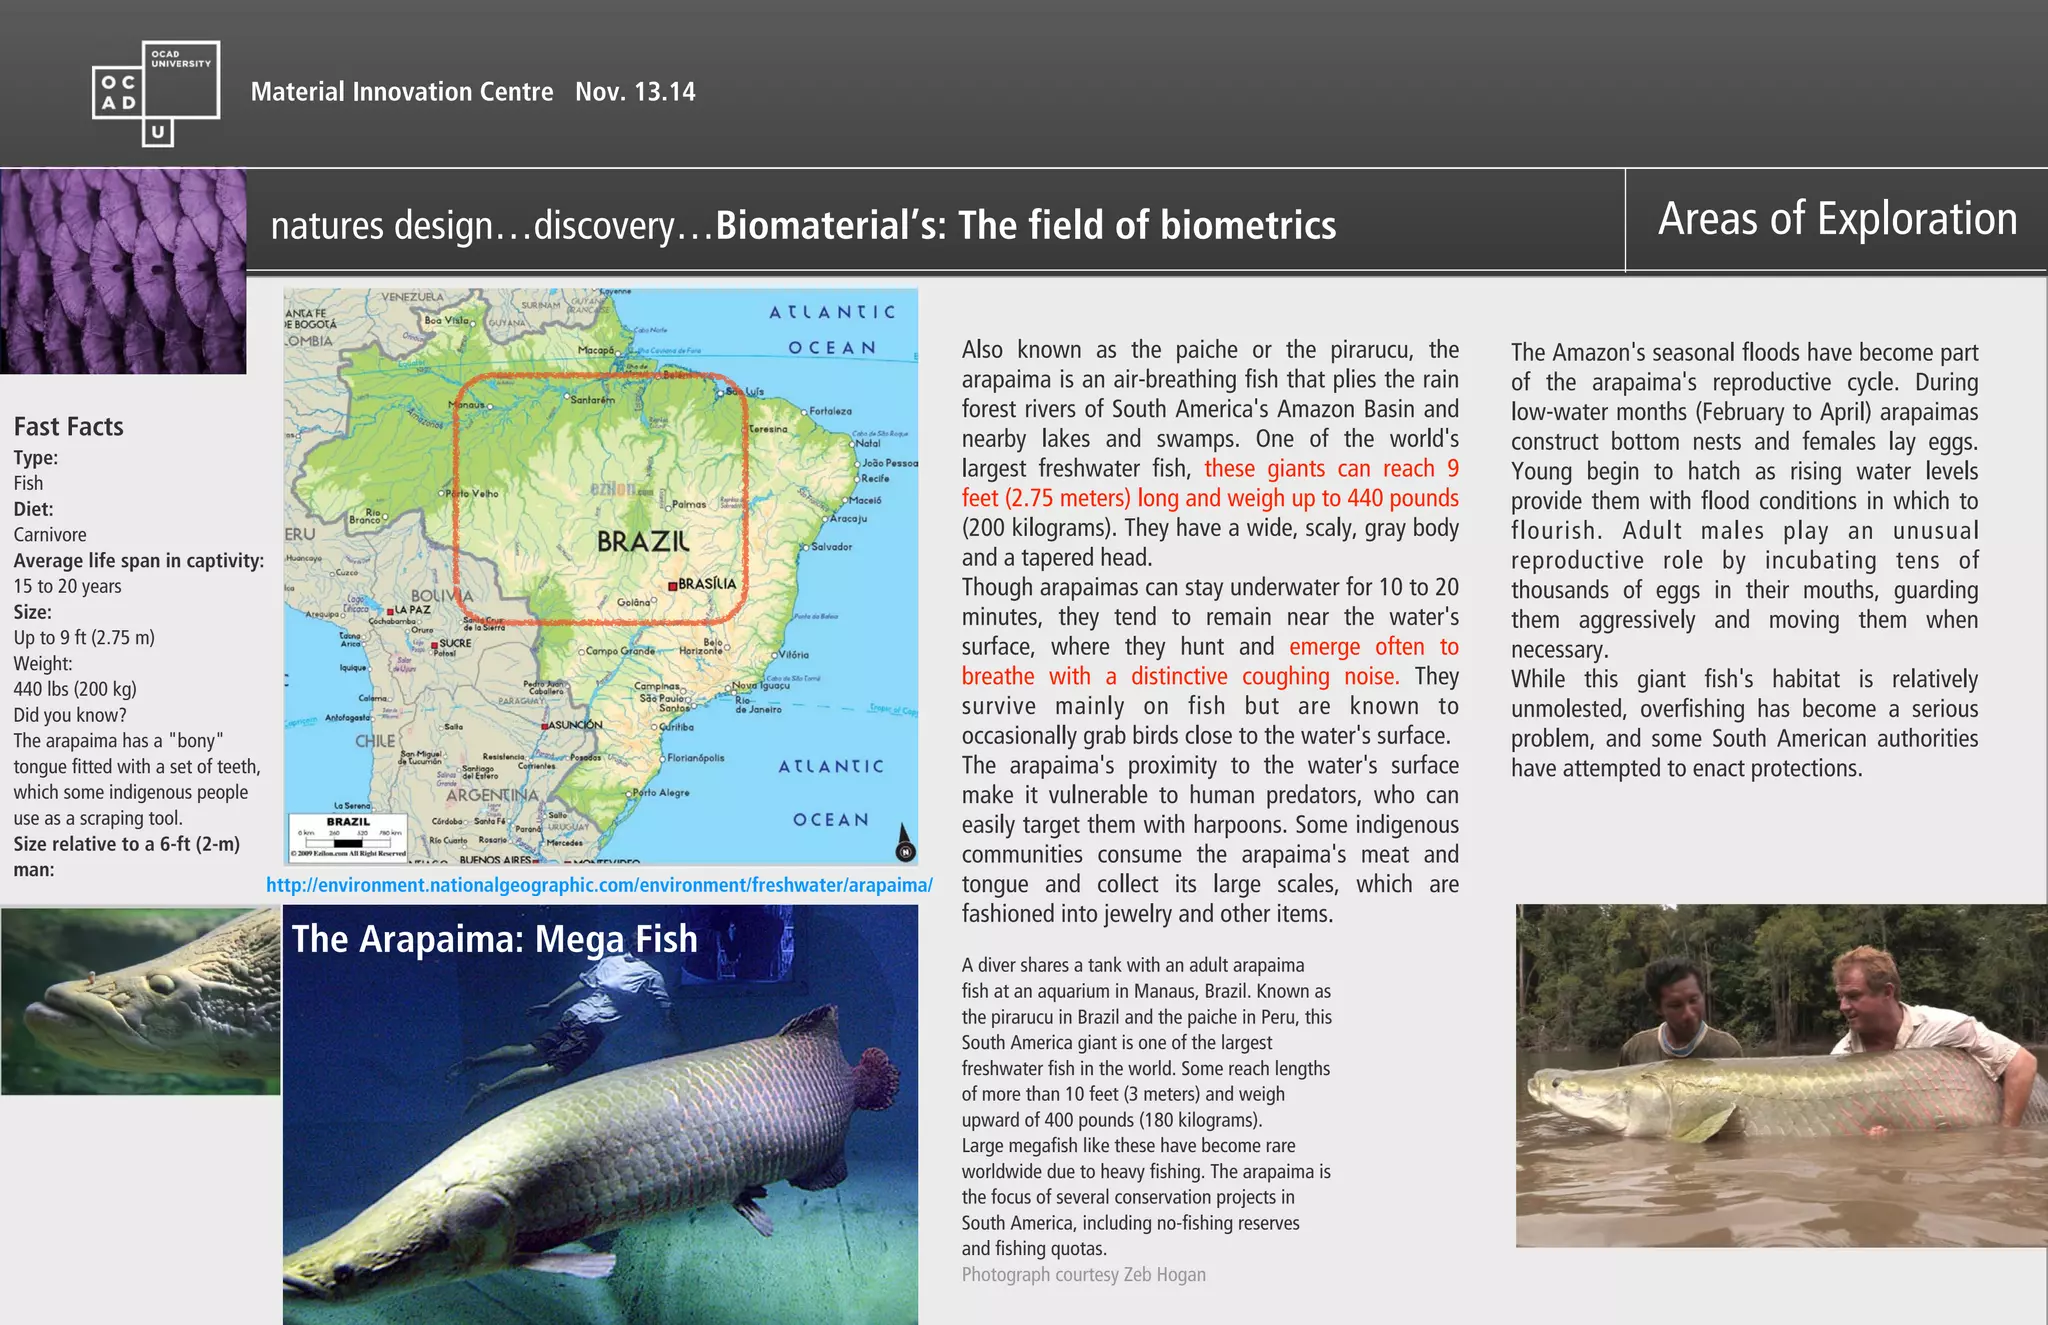Click the red text 'these giants can reach 9'

point(1331,469)
